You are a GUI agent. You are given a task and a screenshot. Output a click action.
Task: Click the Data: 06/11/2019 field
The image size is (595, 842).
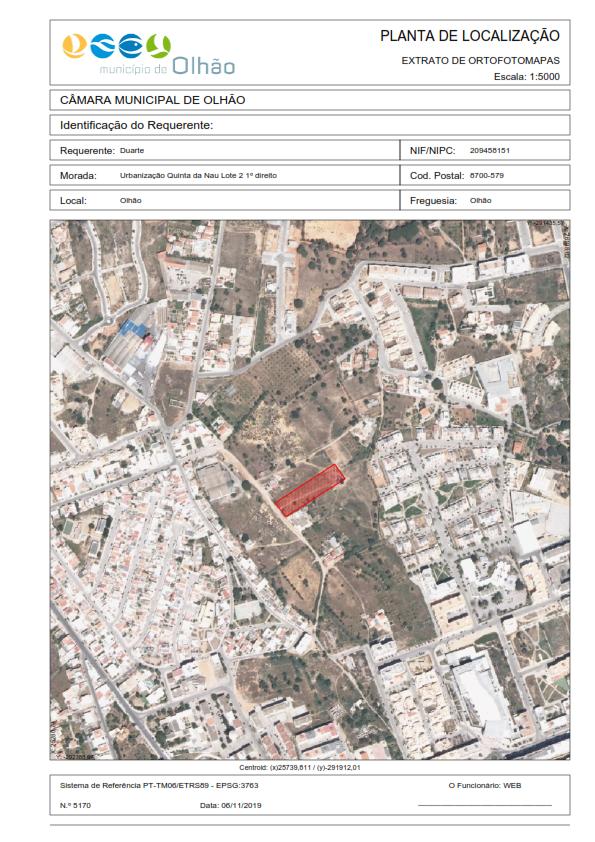pos(230,805)
